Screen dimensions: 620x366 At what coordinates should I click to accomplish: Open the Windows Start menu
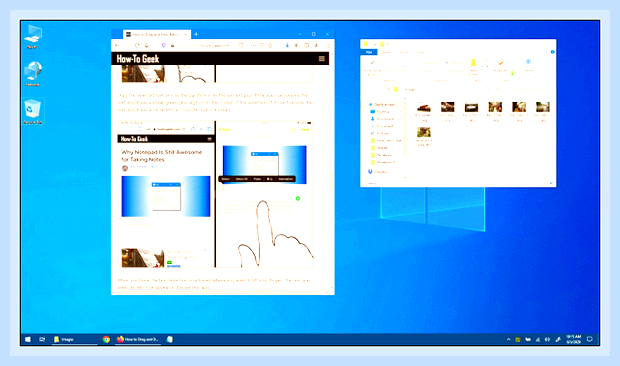[x=28, y=339]
